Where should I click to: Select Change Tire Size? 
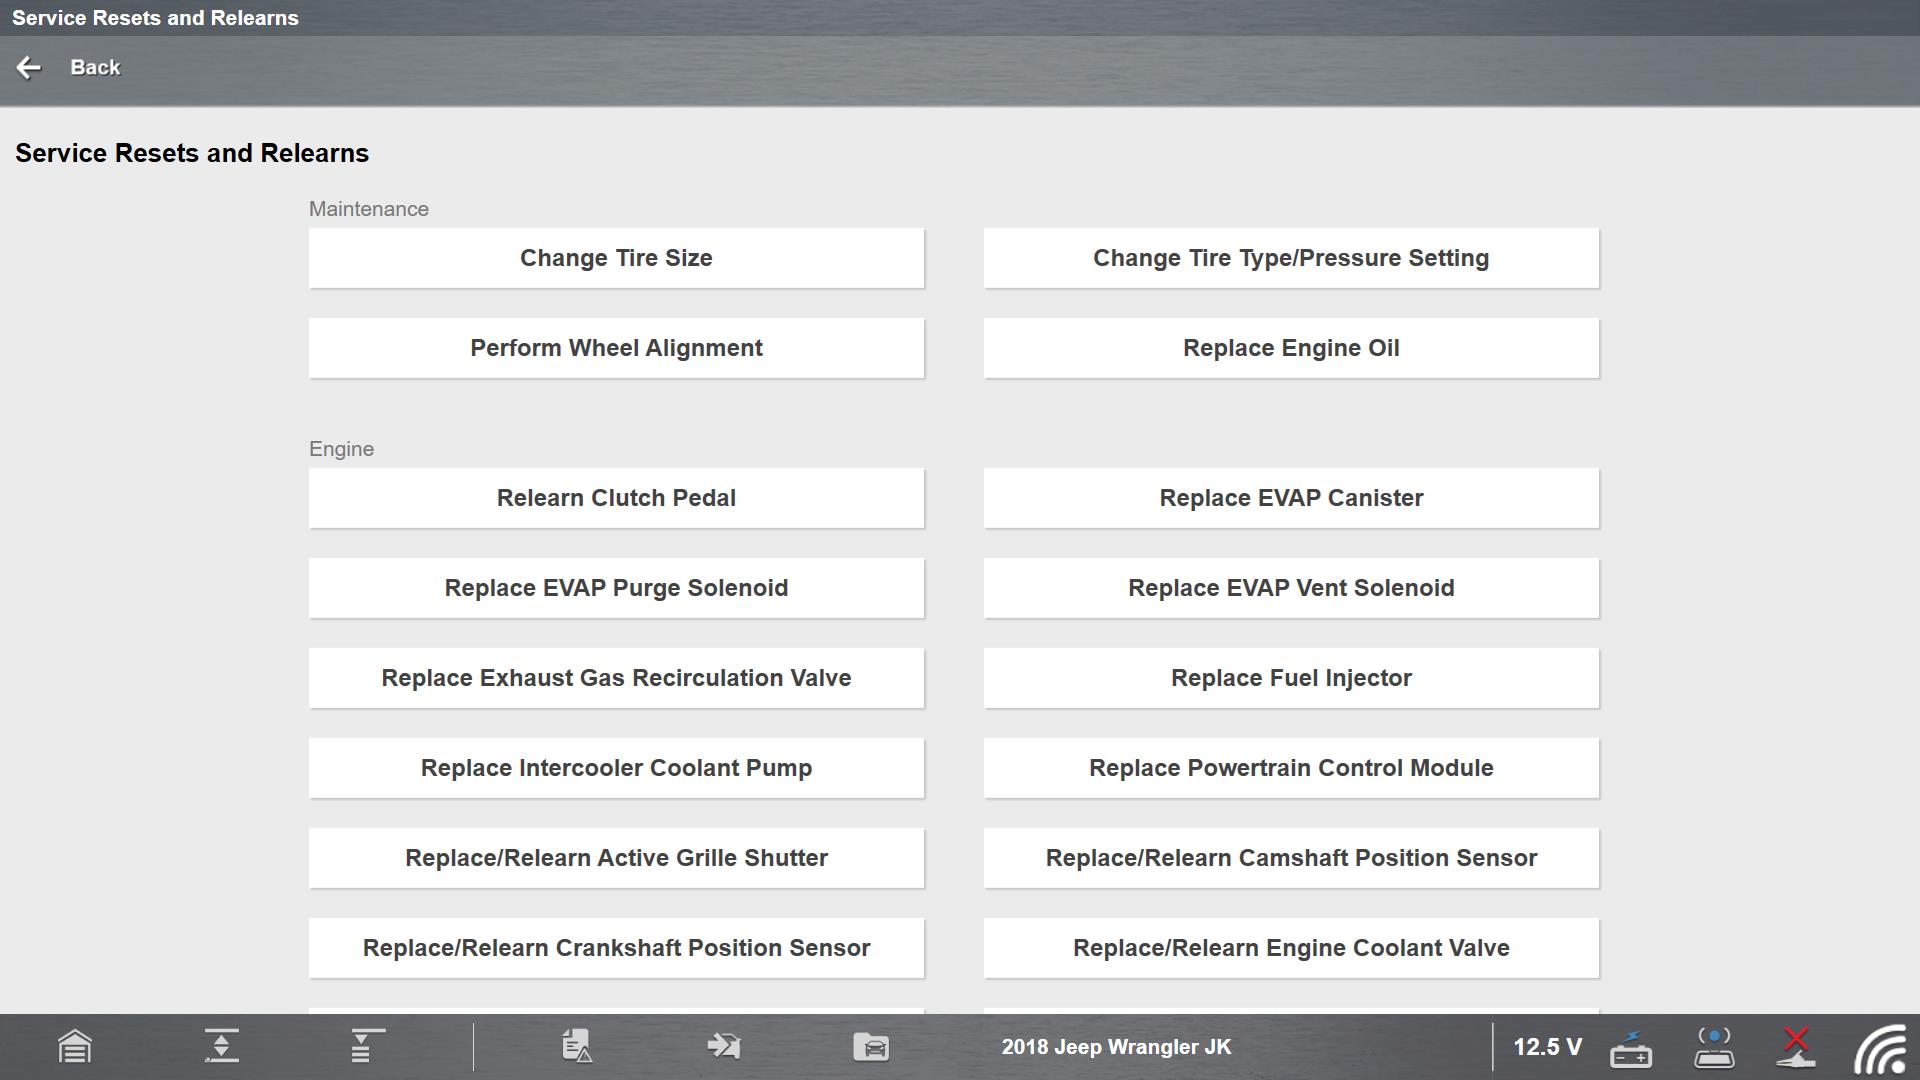pyautogui.click(x=616, y=258)
